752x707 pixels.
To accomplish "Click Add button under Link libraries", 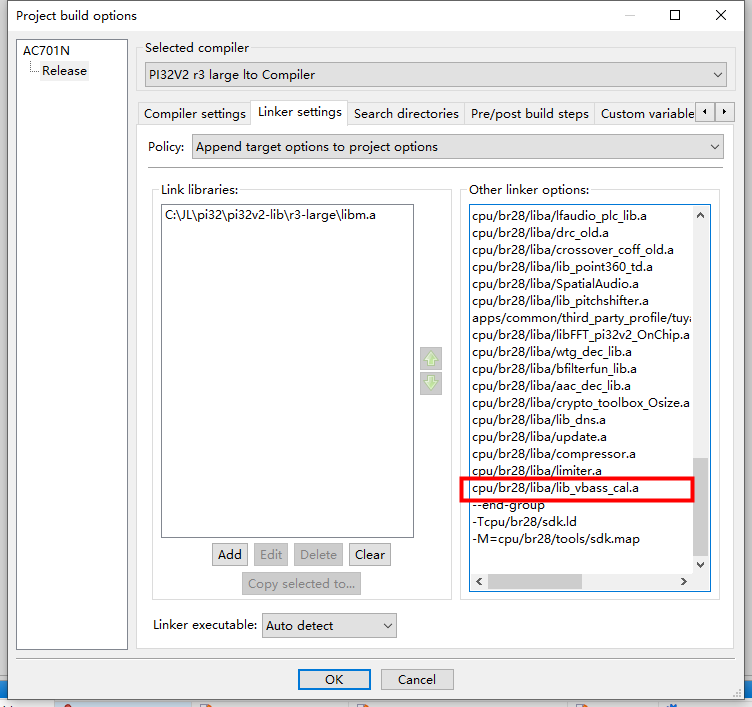I will tap(230, 554).
